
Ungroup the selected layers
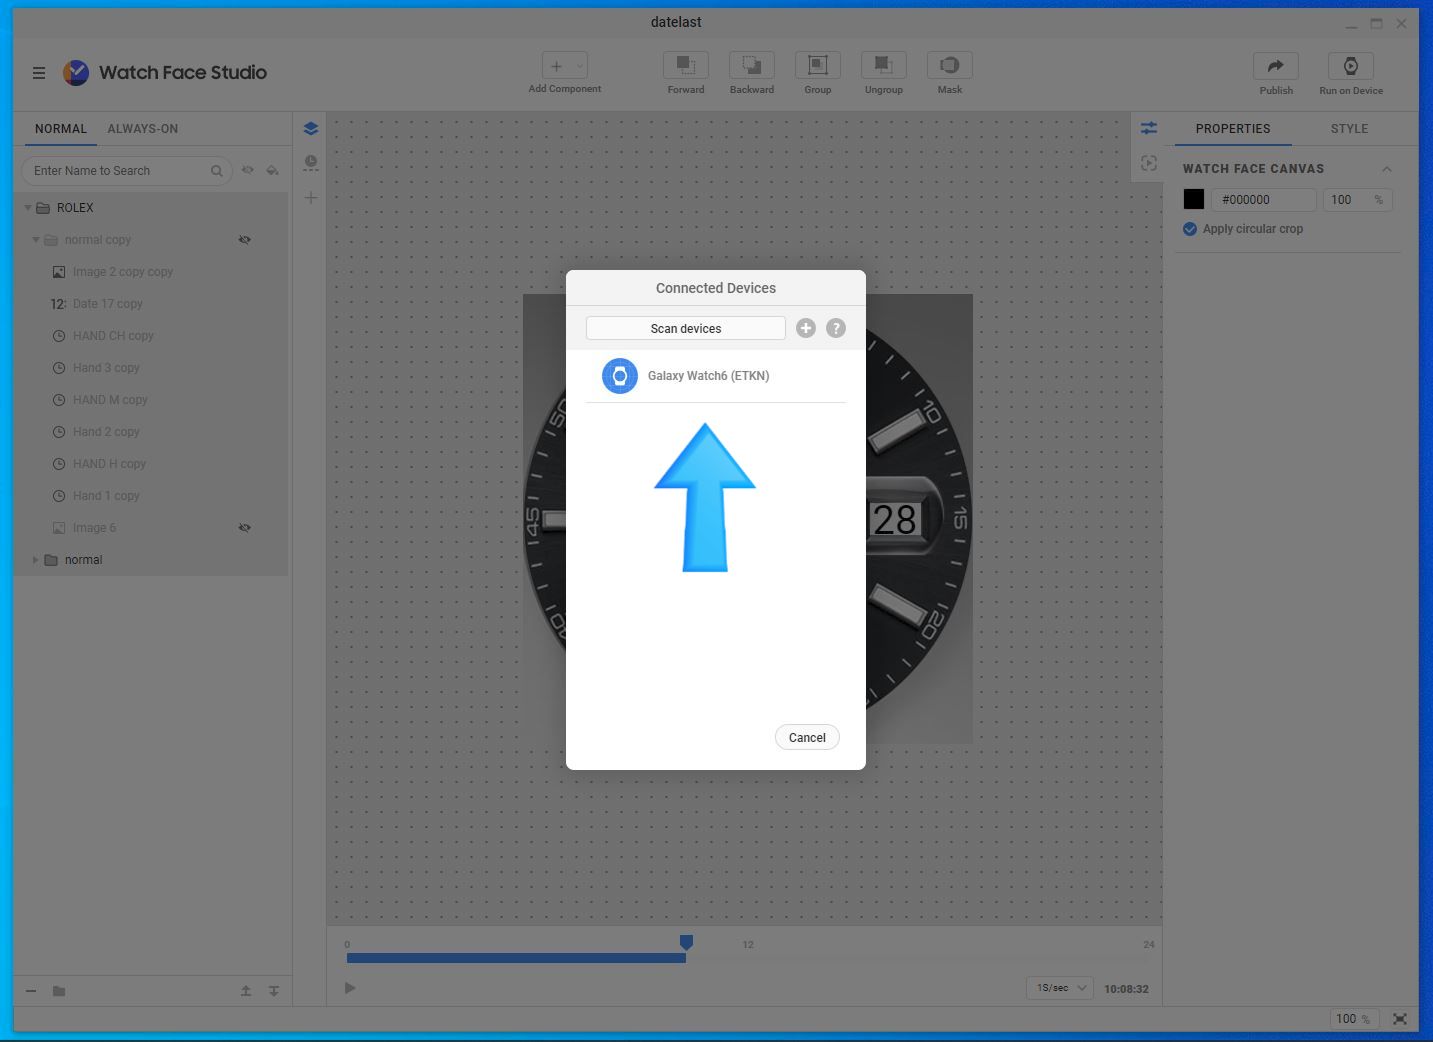[x=884, y=65]
